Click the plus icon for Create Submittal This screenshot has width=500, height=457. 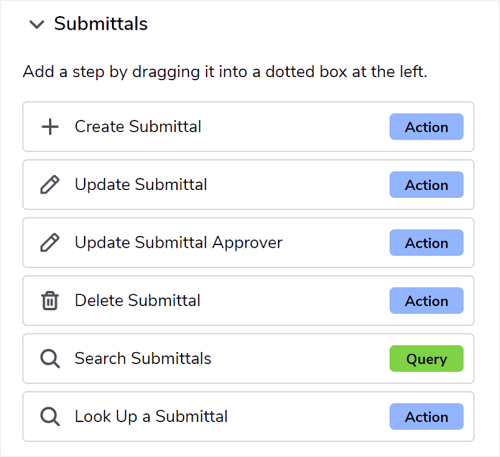point(50,127)
